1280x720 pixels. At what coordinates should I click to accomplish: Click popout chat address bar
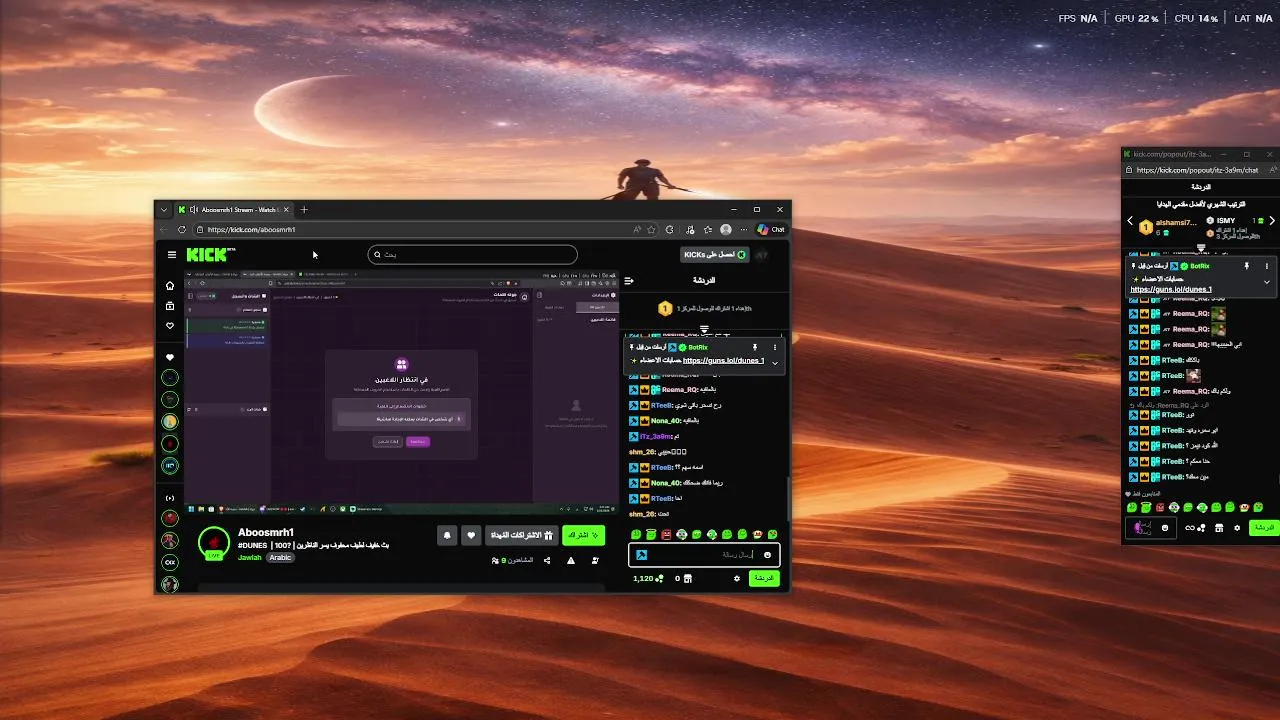[x=1199, y=170]
